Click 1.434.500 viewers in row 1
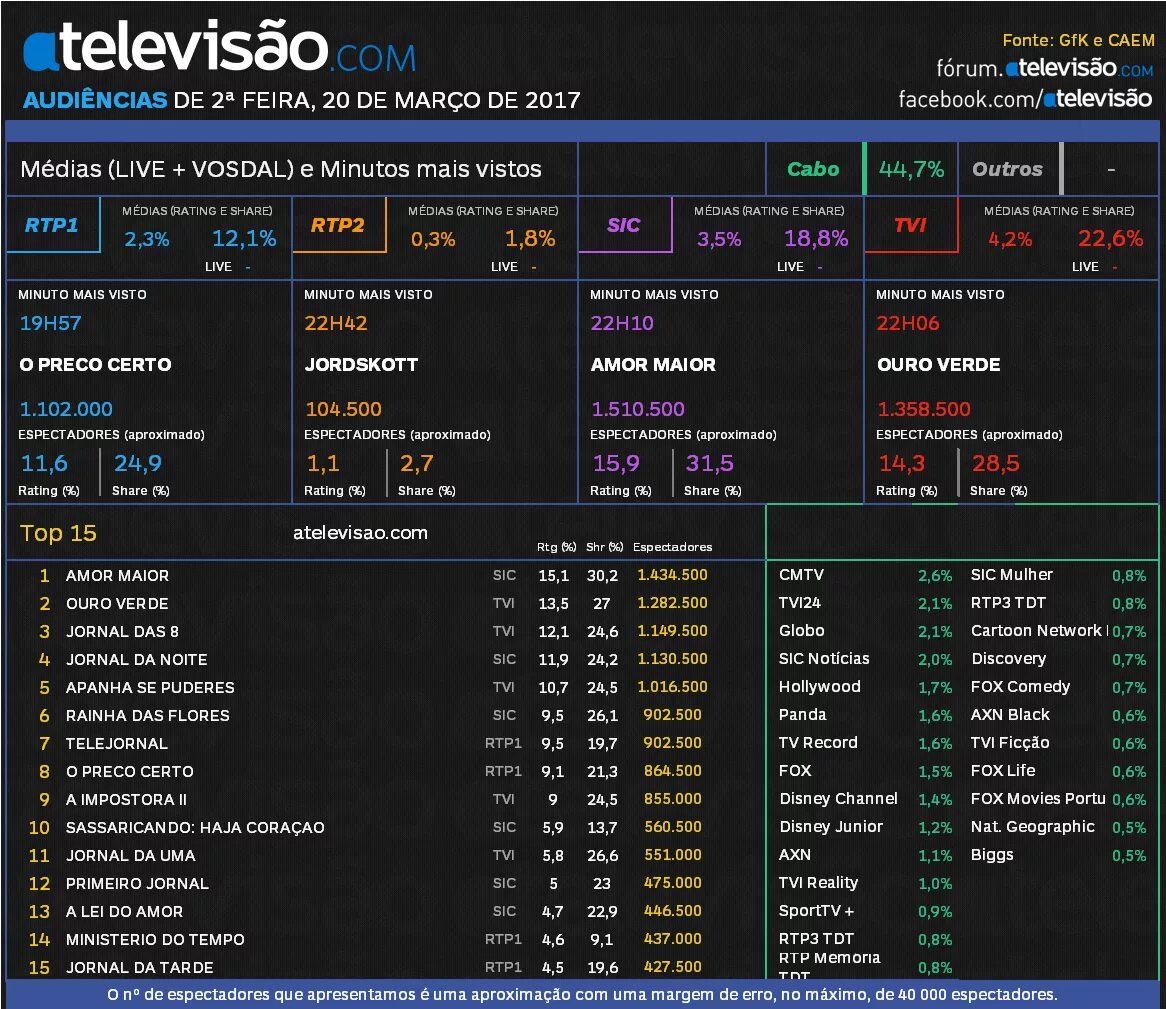 click(672, 575)
